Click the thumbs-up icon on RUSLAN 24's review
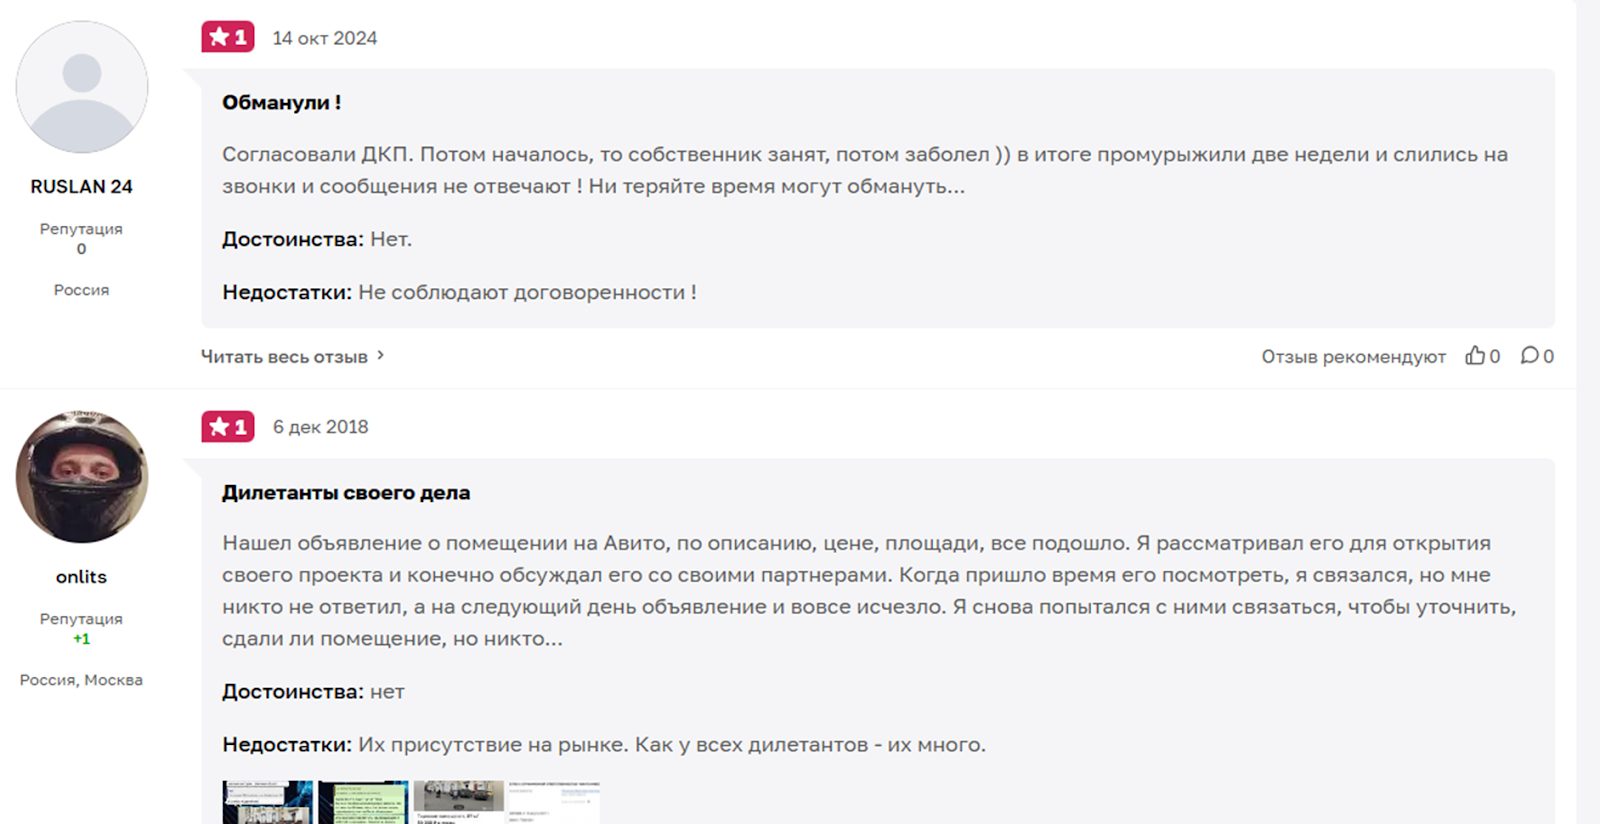 click(x=1475, y=356)
